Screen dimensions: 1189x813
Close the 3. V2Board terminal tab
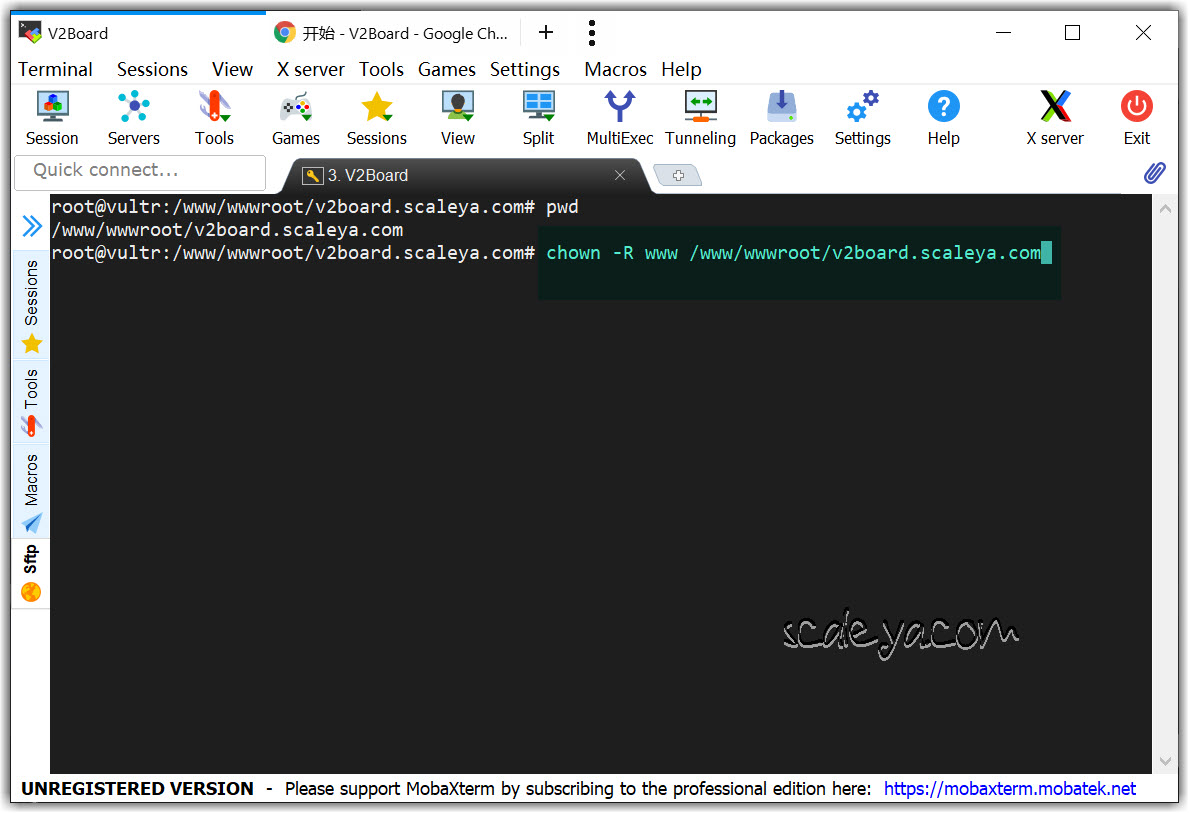pos(620,175)
